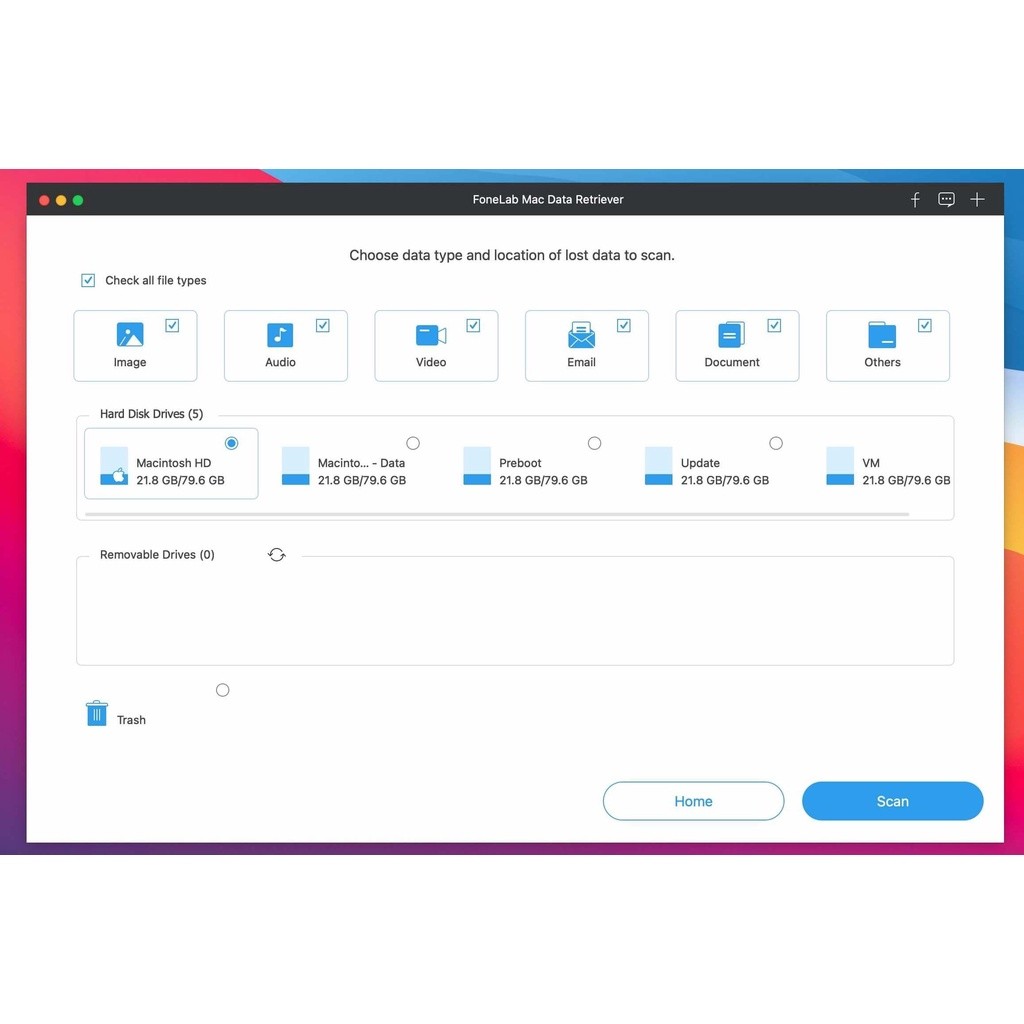Screen dimensions: 1024x1024
Task: Click the Others folder icon
Action: tap(882, 335)
